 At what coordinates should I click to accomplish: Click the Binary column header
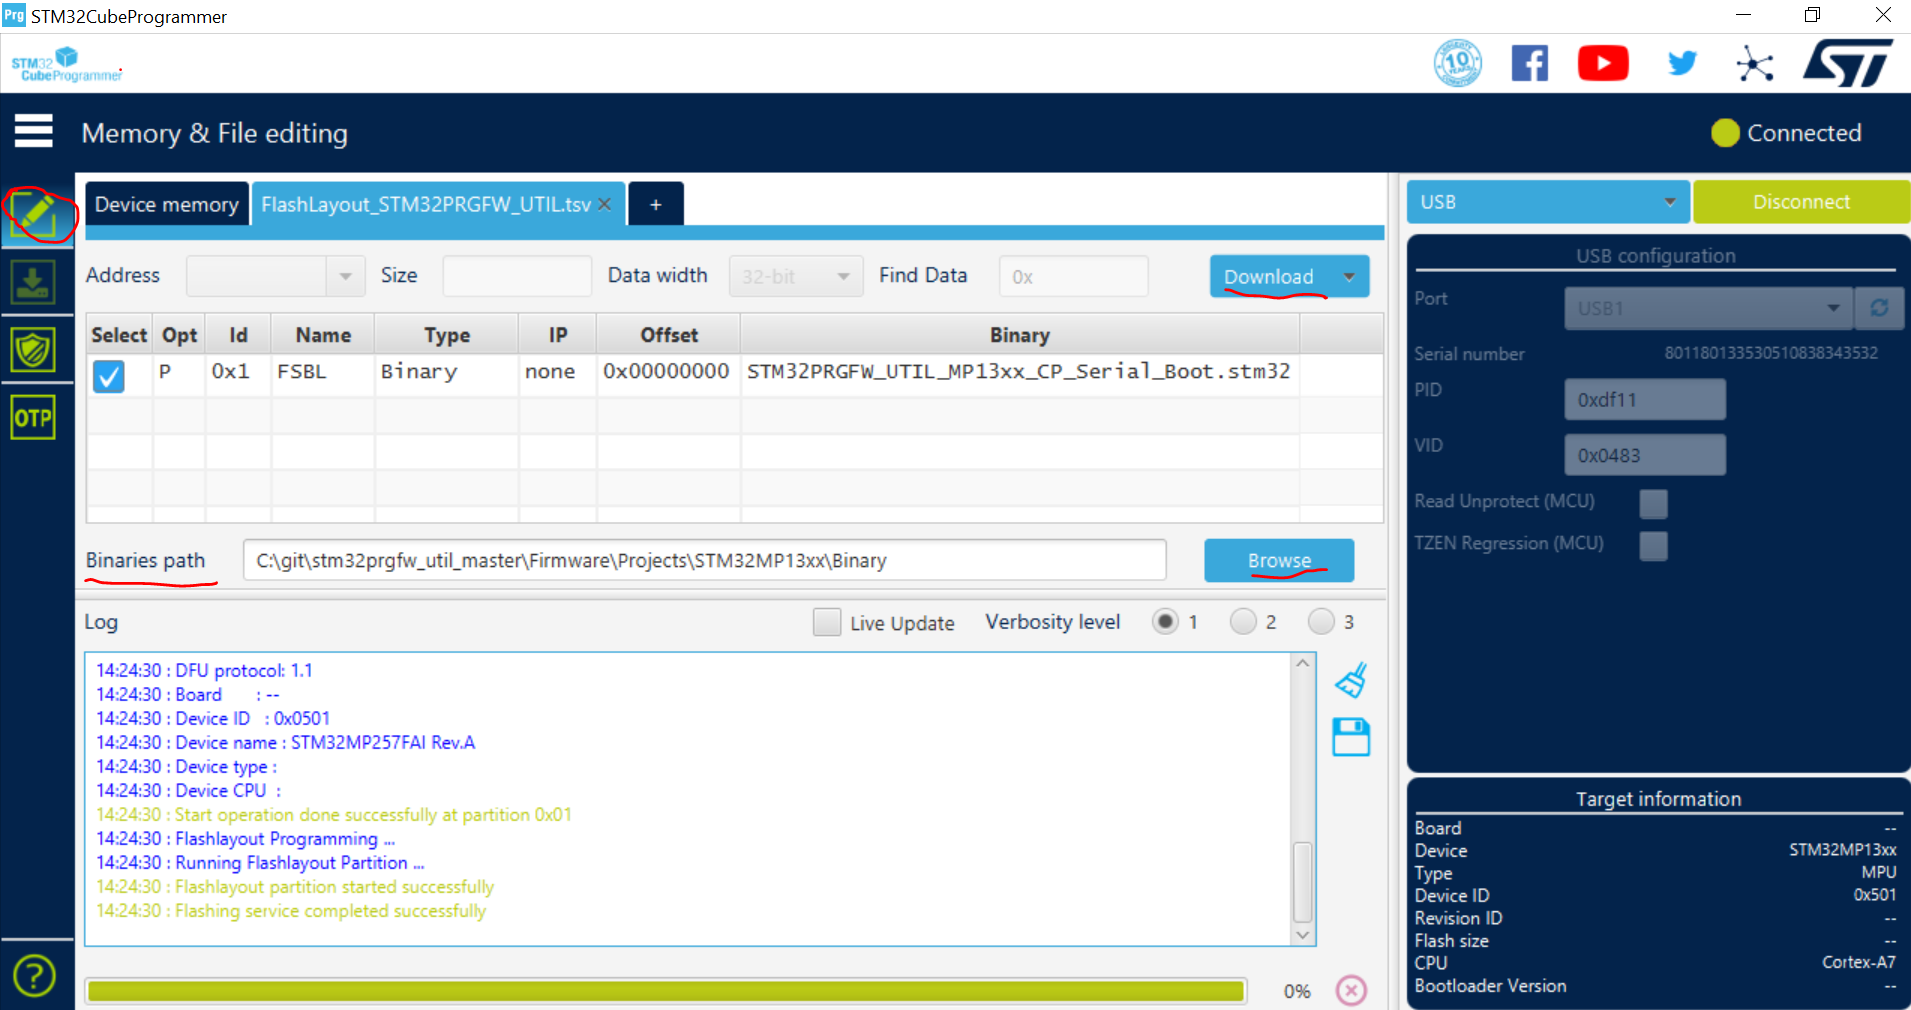[x=1020, y=335]
